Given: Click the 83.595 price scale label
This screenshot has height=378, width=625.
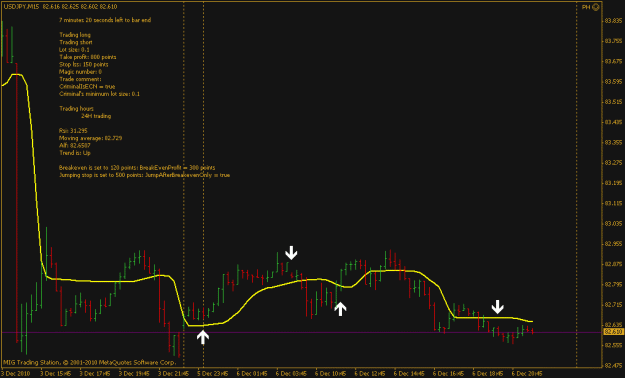Looking at the screenshot, I should point(613,82).
